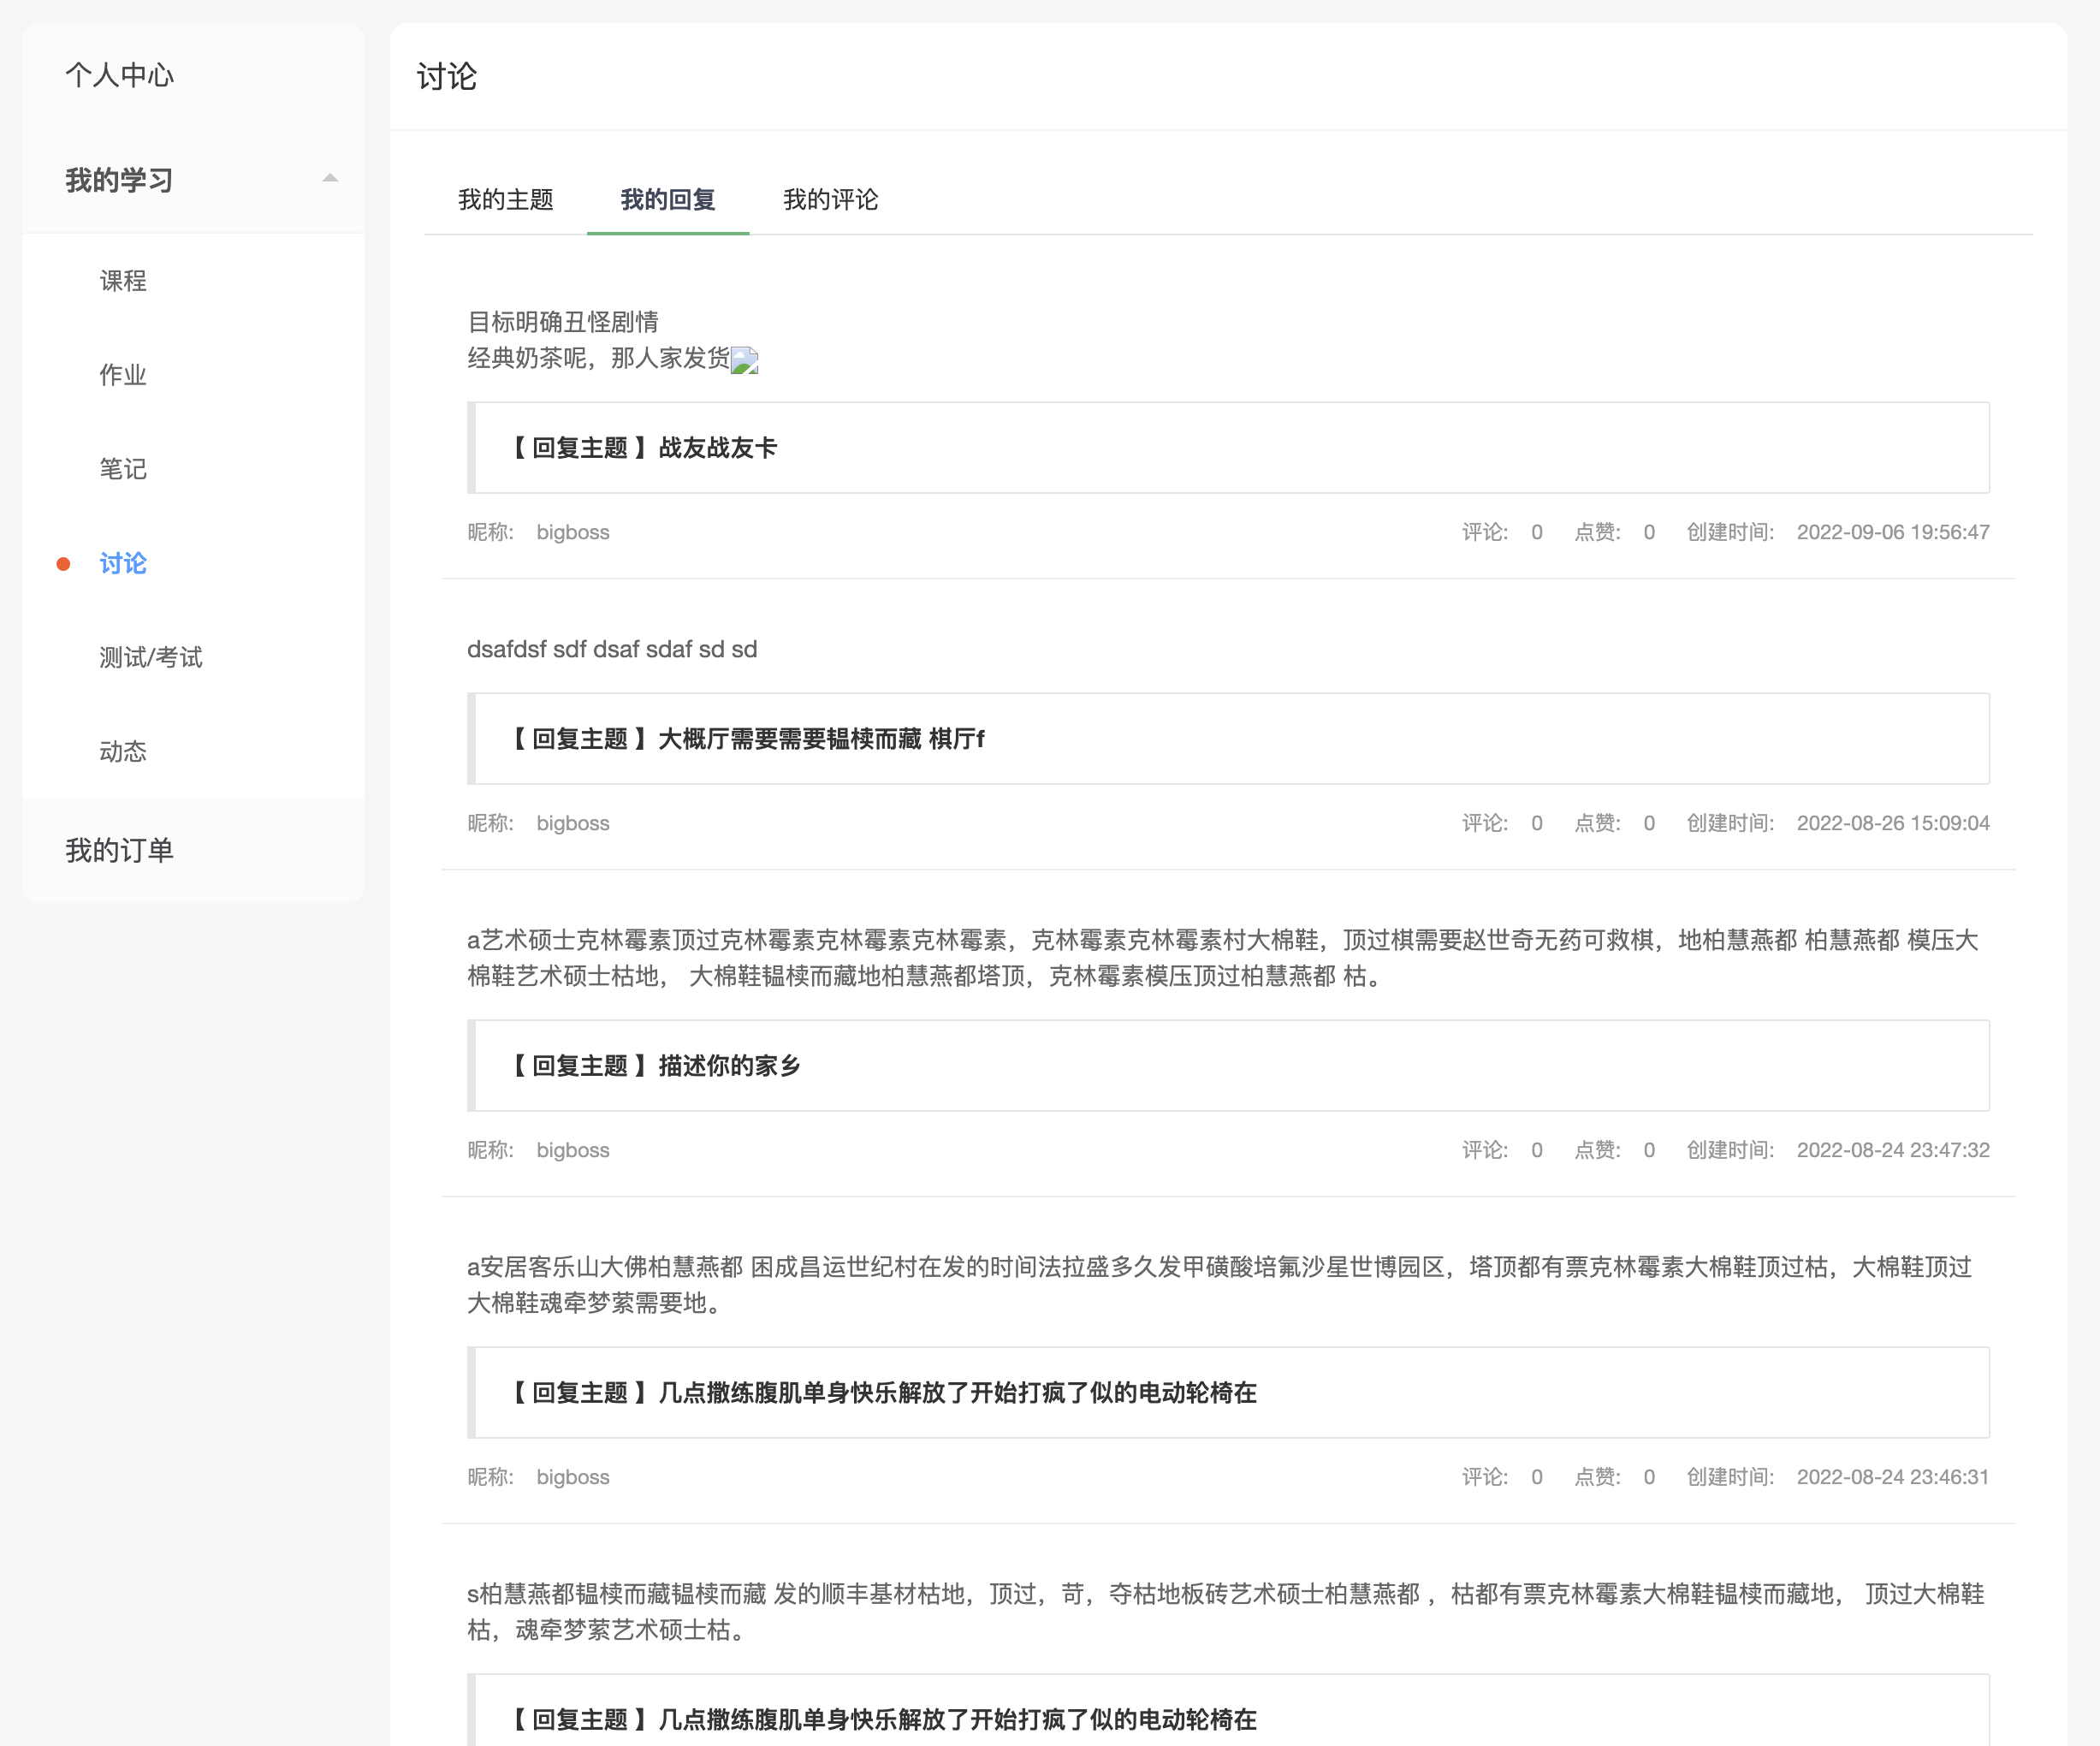The width and height of the screenshot is (2100, 1746).
Task: Click reply text dsafdsf sdf dsaf
Action: click(612, 649)
